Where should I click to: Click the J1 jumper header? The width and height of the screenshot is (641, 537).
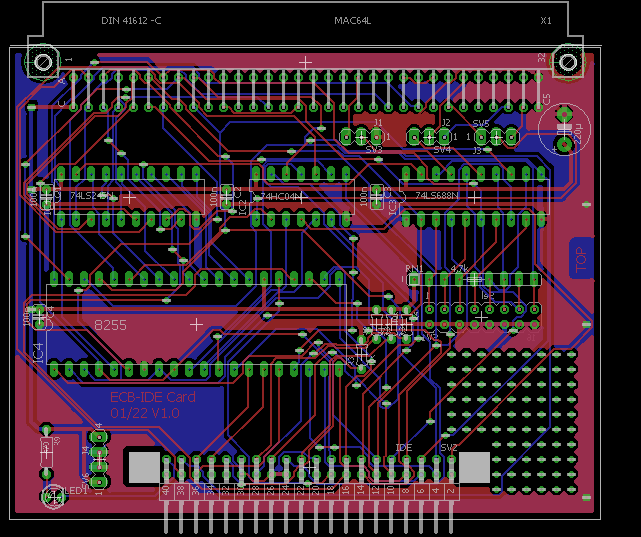(x=362, y=136)
